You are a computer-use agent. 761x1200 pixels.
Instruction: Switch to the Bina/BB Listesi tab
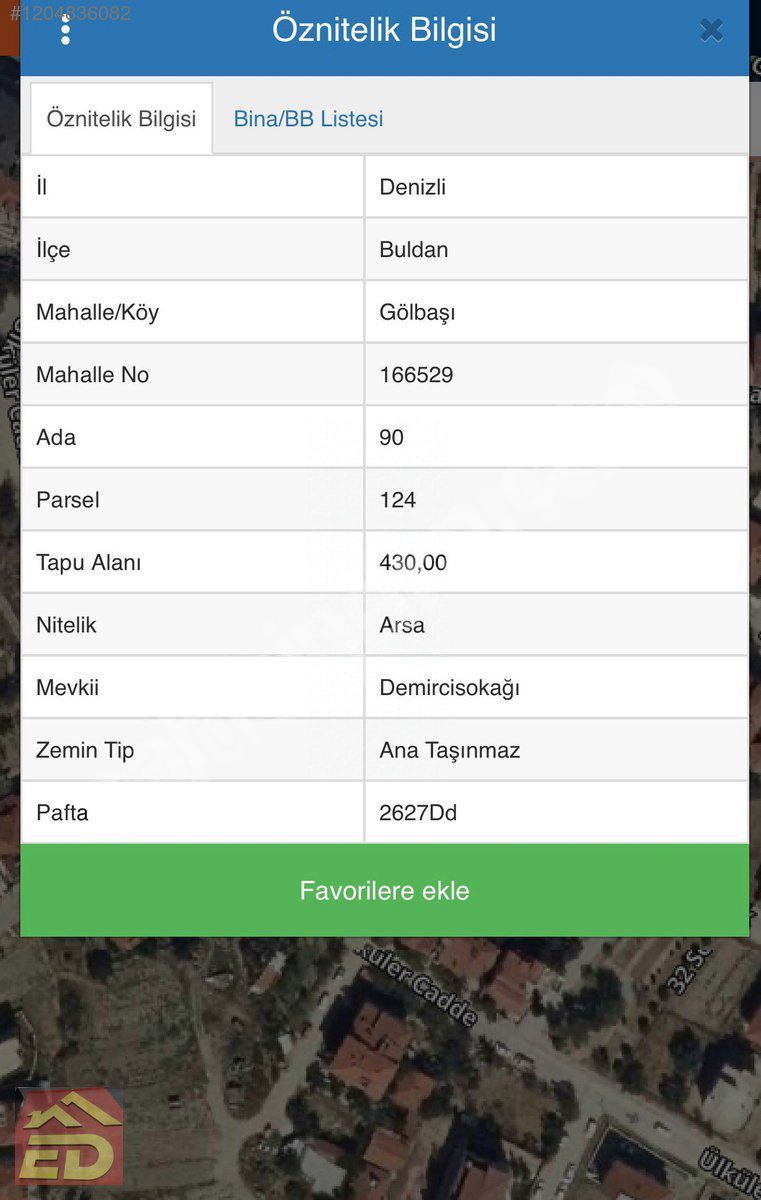click(x=308, y=119)
